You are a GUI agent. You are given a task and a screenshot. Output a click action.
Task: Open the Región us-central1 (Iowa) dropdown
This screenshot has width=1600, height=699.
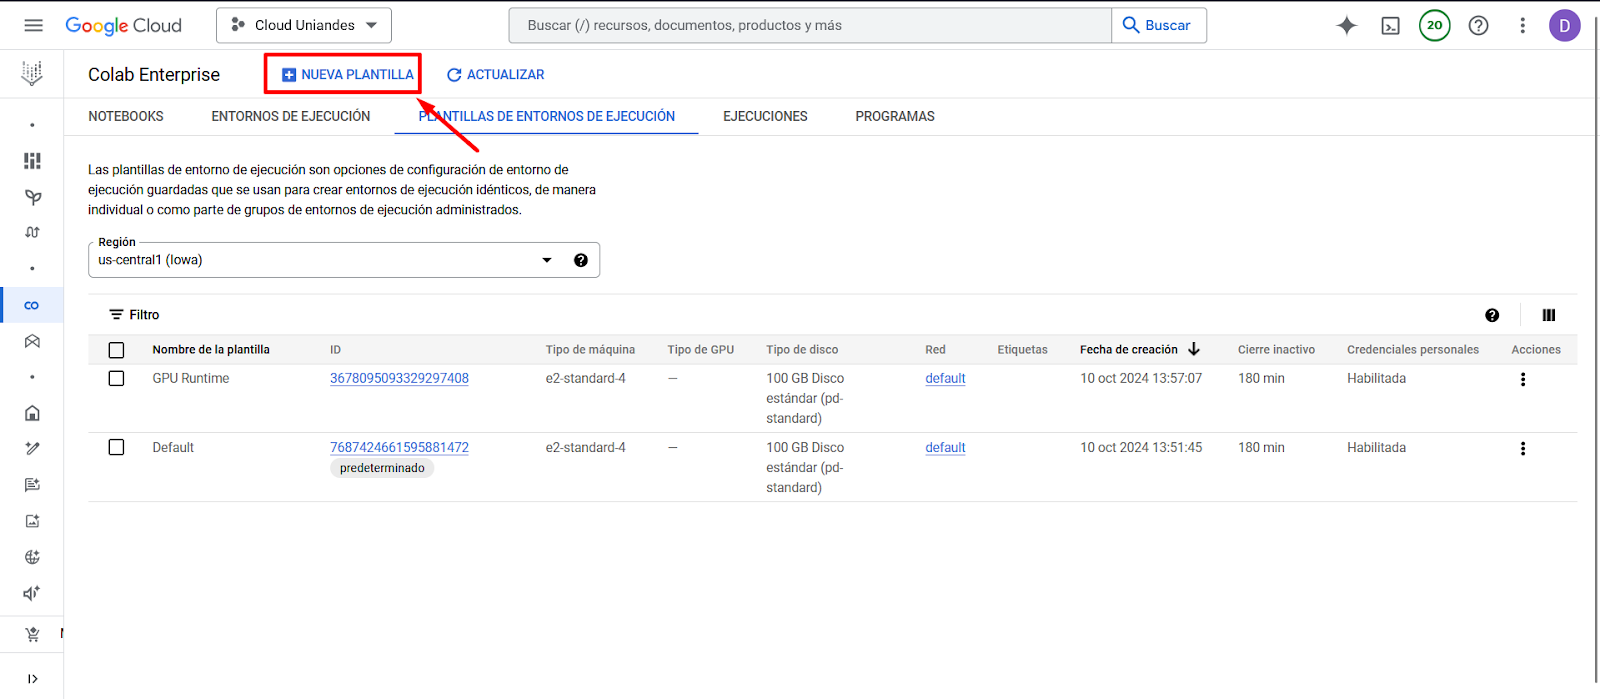344,260
